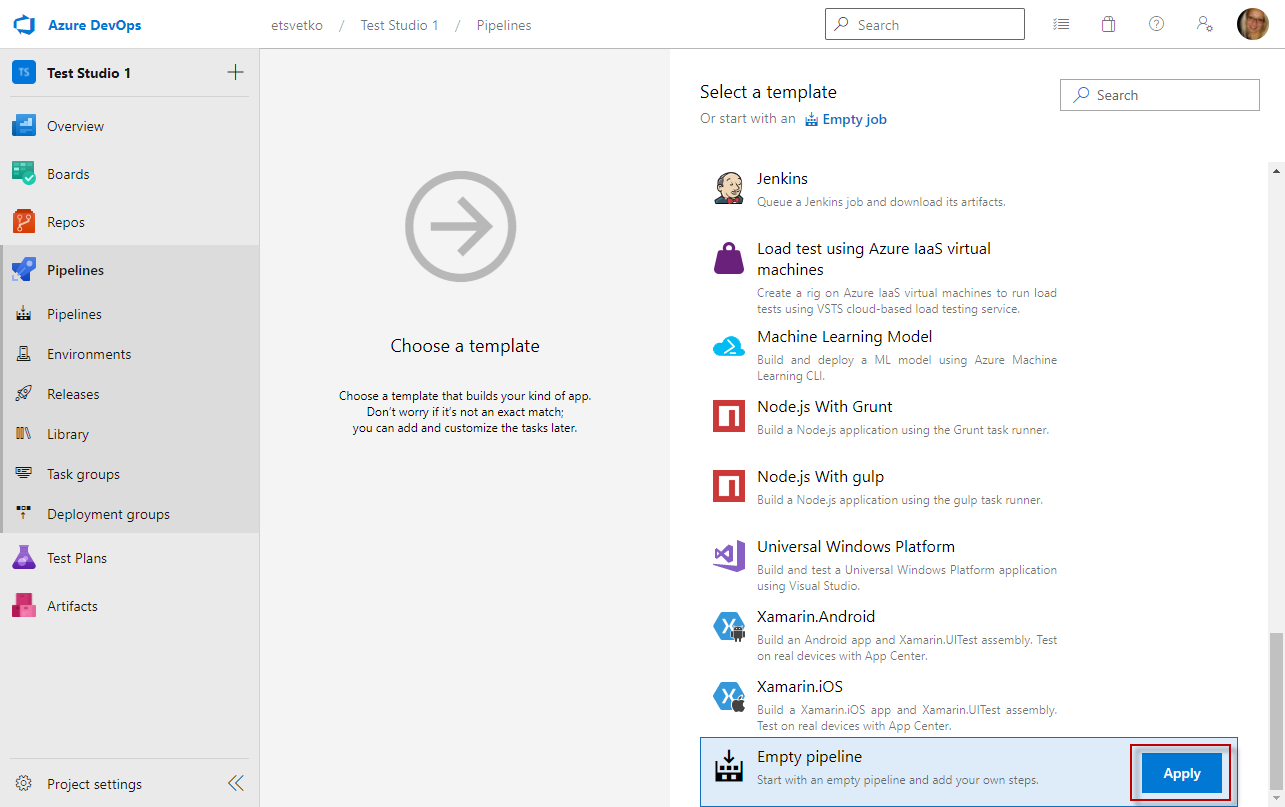1285x807 pixels.
Task: Select the Xamarin.iOS icon
Action: [x=728, y=696]
